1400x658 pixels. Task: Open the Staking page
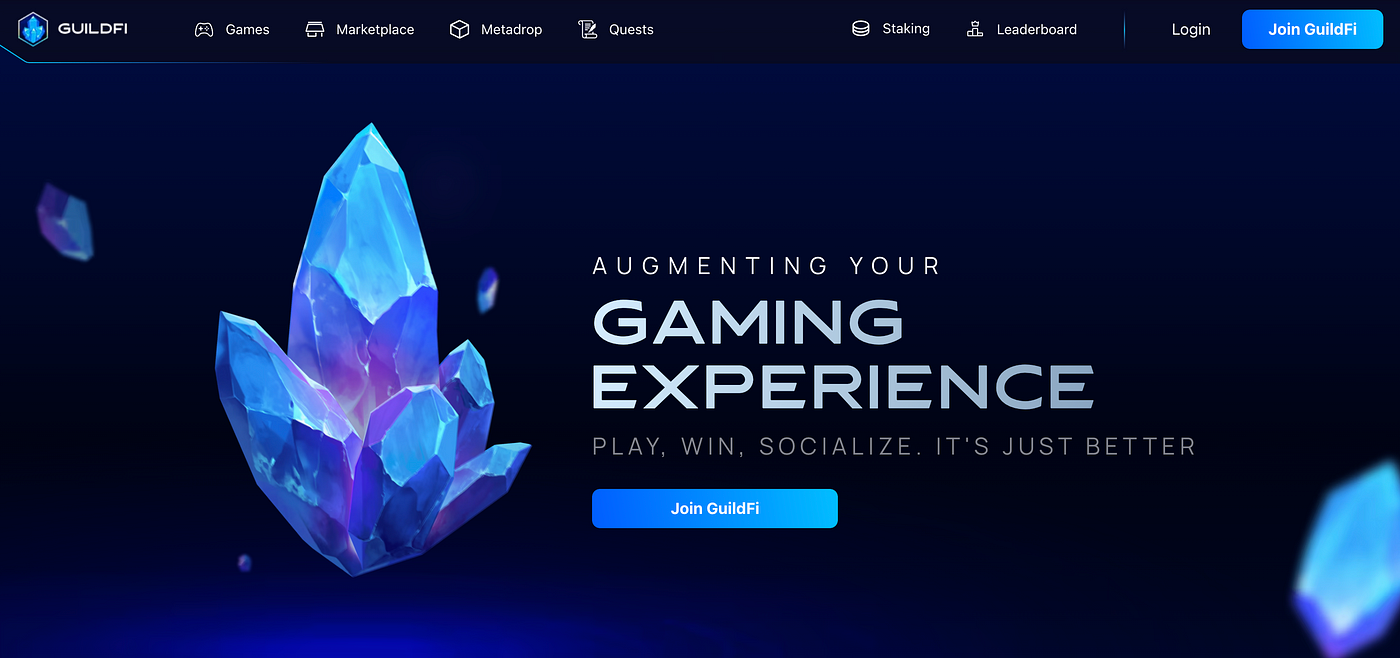tap(890, 29)
